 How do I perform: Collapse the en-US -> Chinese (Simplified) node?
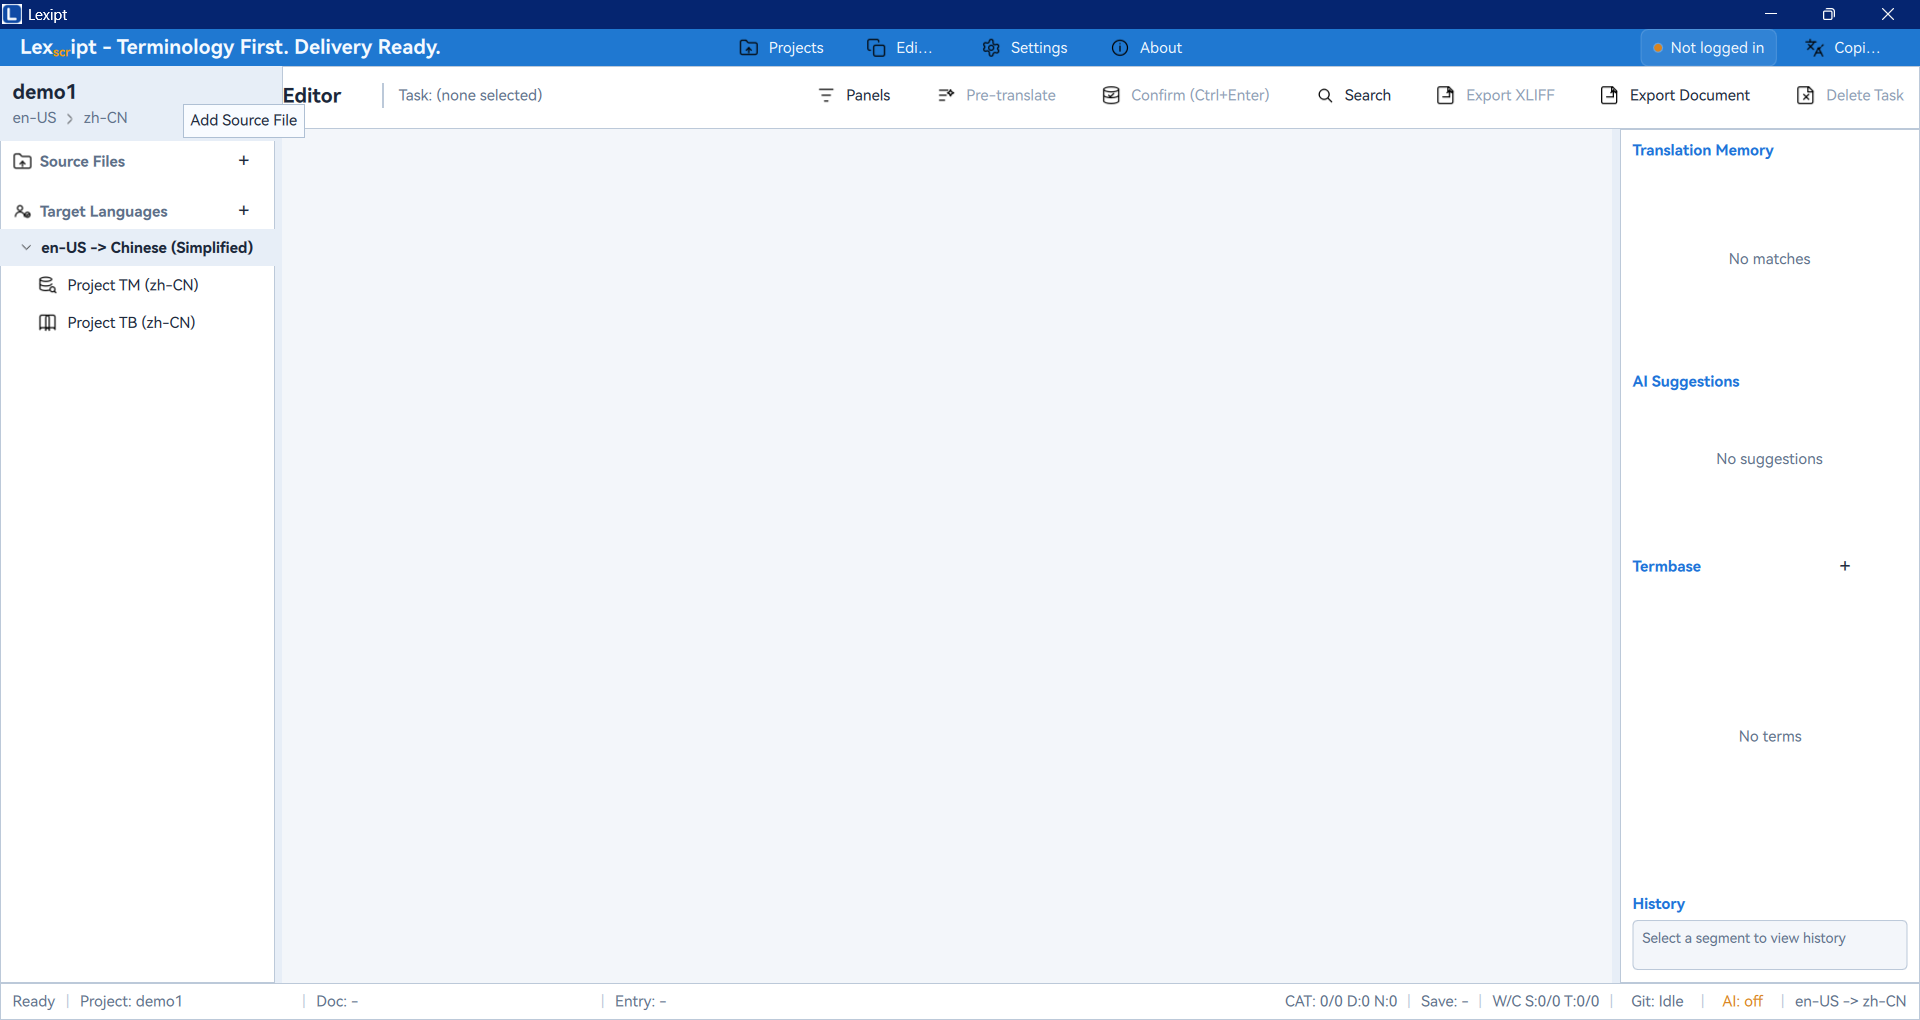point(26,248)
